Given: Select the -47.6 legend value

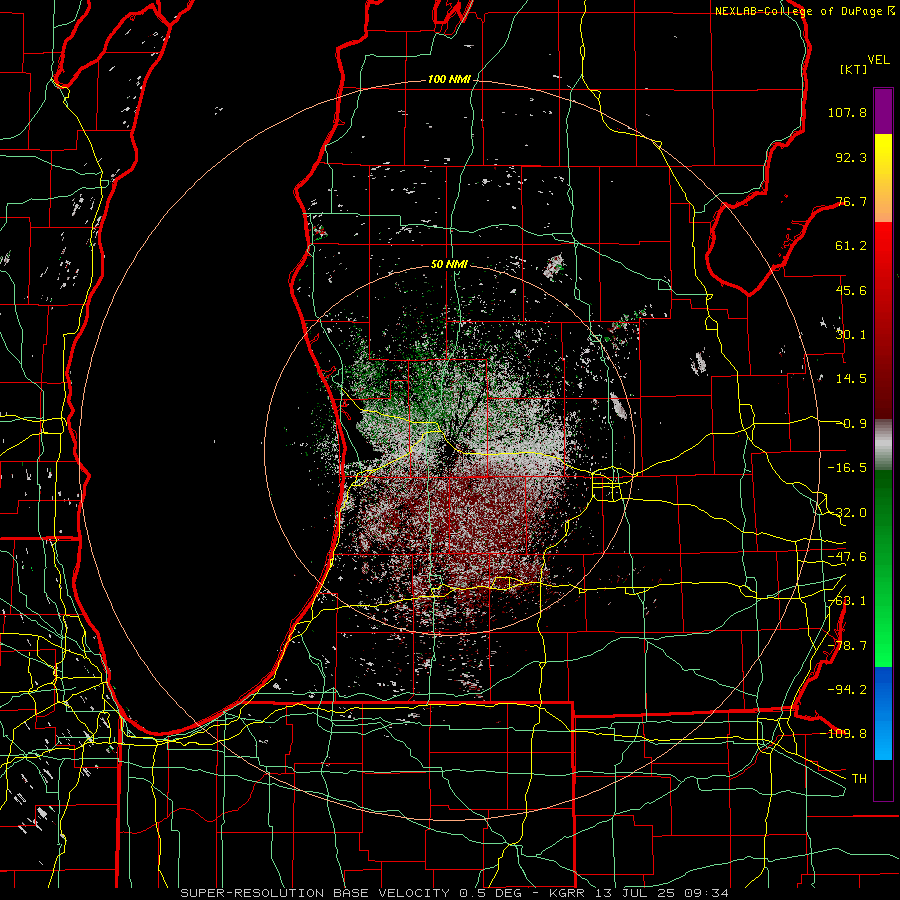Looking at the screenshot, I should coord(847,557).
